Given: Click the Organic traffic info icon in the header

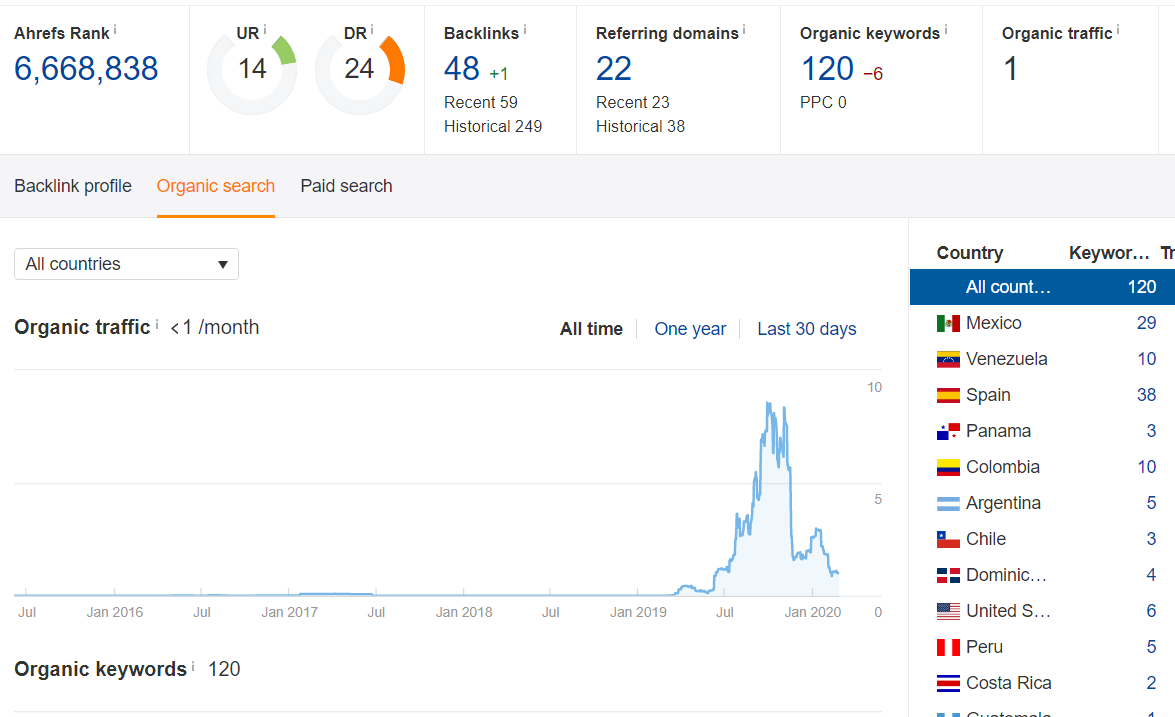Looking at the screenshot, I should pyautogui.click(x=1118, y=30).
